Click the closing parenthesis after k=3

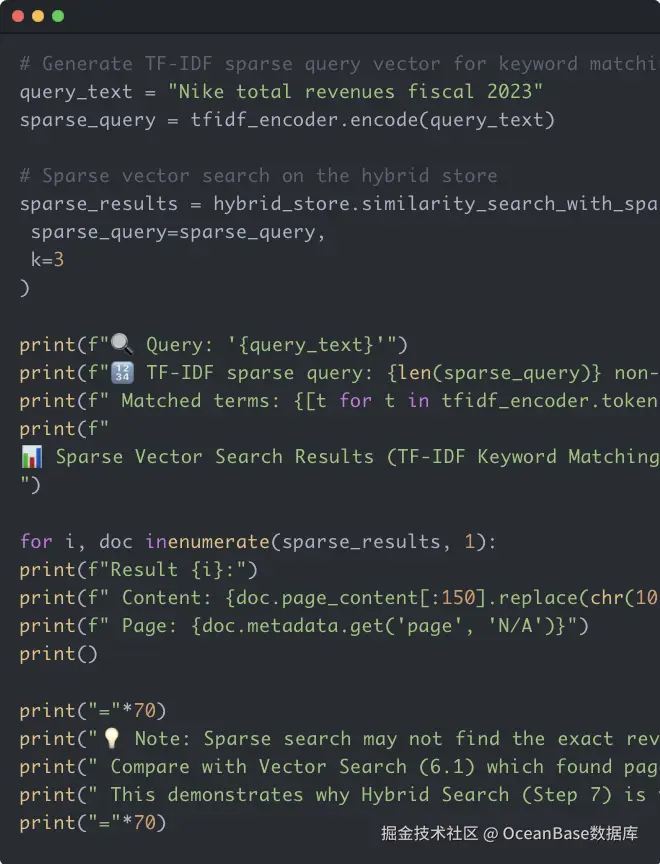pyautogui.click(x=25, y=288)
